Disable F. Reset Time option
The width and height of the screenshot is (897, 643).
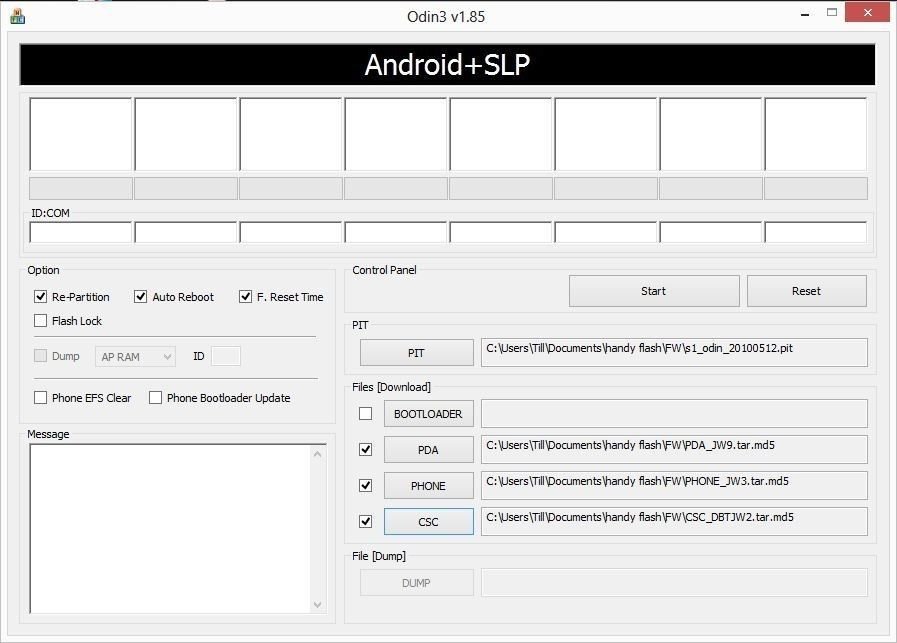point(245,296)
